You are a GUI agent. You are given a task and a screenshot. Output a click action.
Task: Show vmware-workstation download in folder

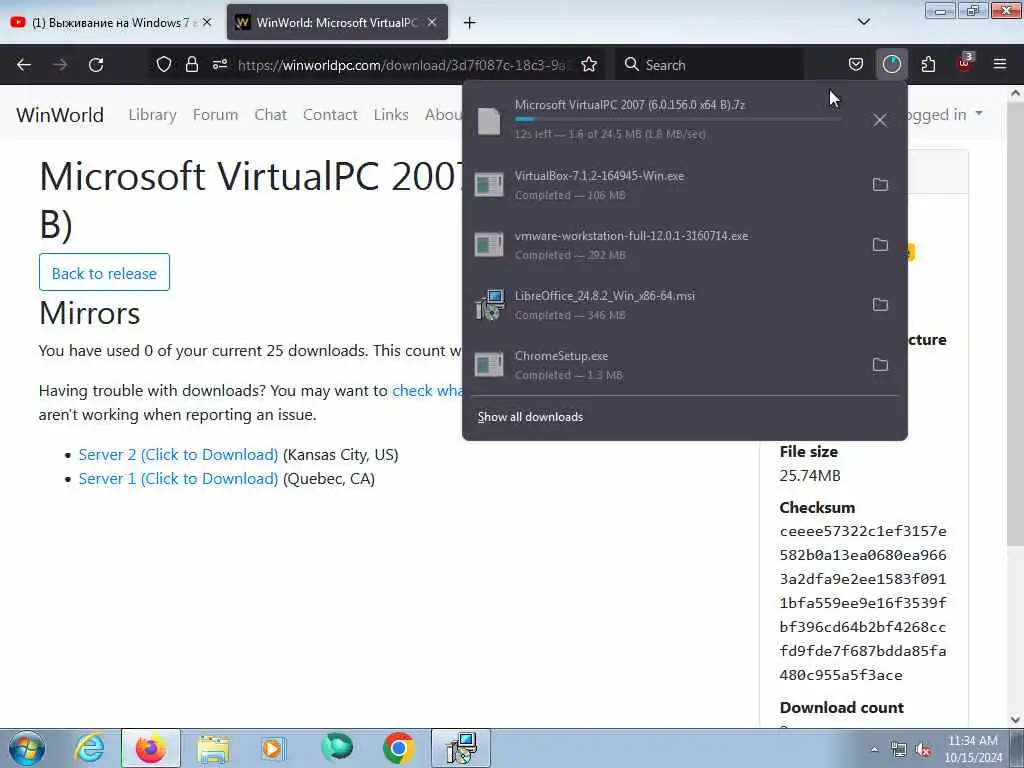(880, 245)
